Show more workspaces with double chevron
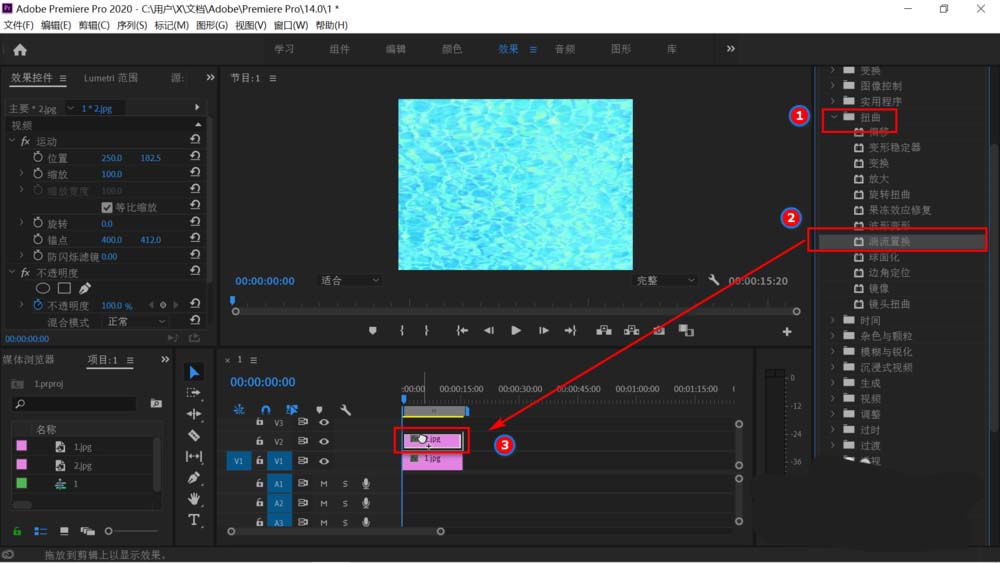This screenshot has width=1000, height=563. point(730,48)
